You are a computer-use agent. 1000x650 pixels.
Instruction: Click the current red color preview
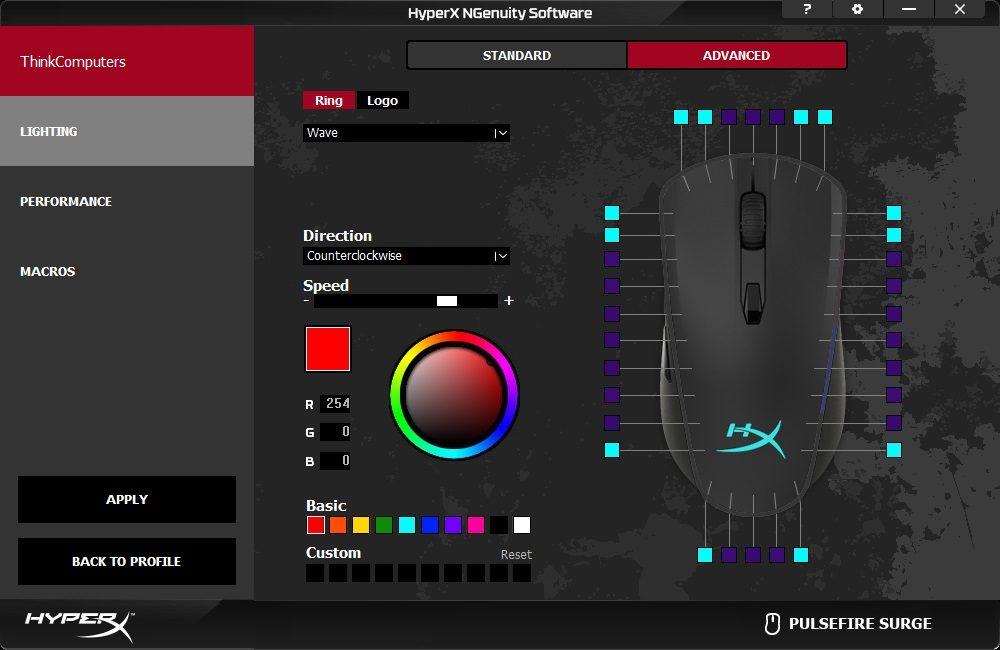click(328, 349)
